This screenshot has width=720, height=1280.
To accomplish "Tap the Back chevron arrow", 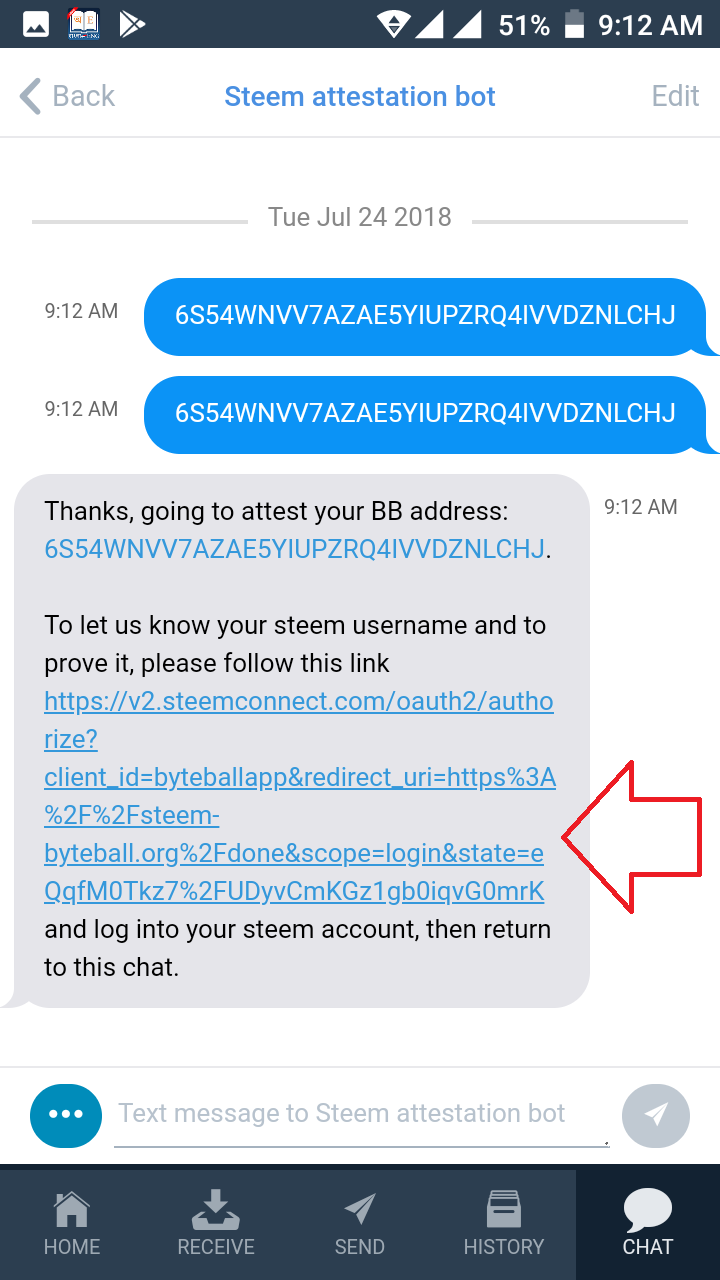I will click(x=30, y=97).
